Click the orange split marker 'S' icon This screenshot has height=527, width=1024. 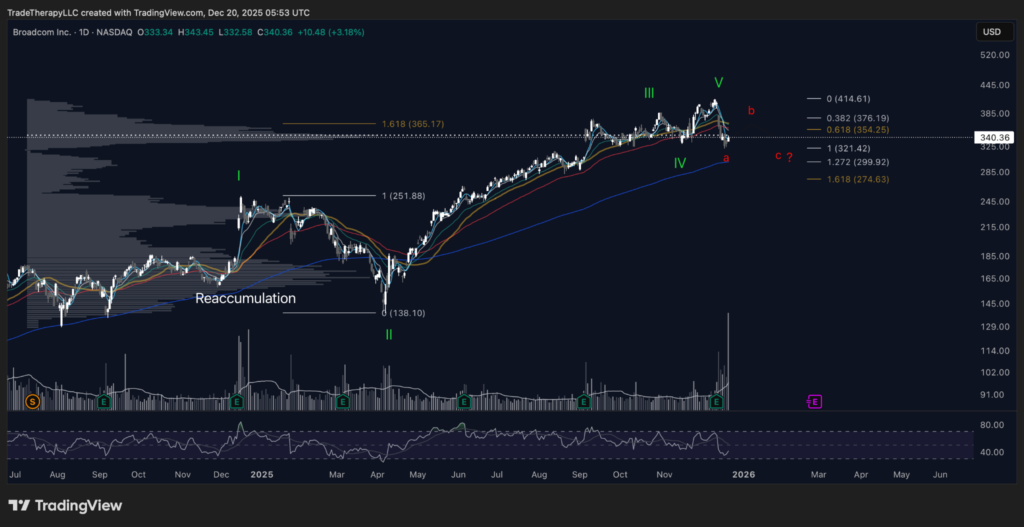(x=32, y=401)
